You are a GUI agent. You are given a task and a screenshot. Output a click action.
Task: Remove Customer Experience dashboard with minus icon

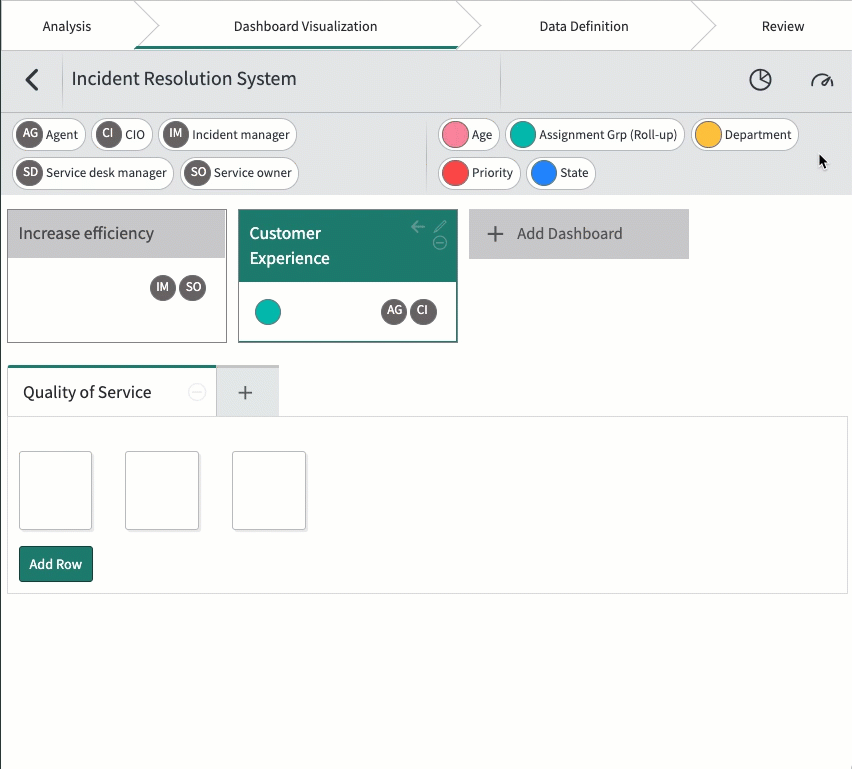[x=440, y=242]
